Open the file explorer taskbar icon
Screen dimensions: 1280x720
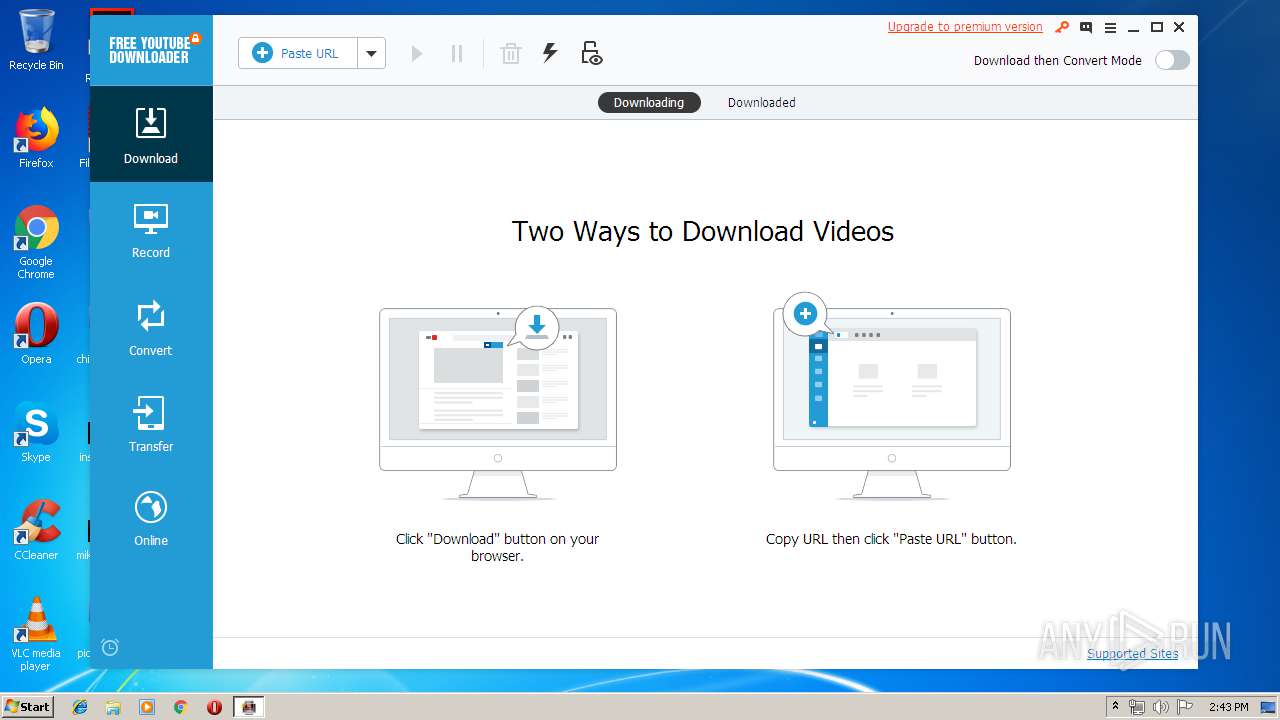(x=113, y=707)
